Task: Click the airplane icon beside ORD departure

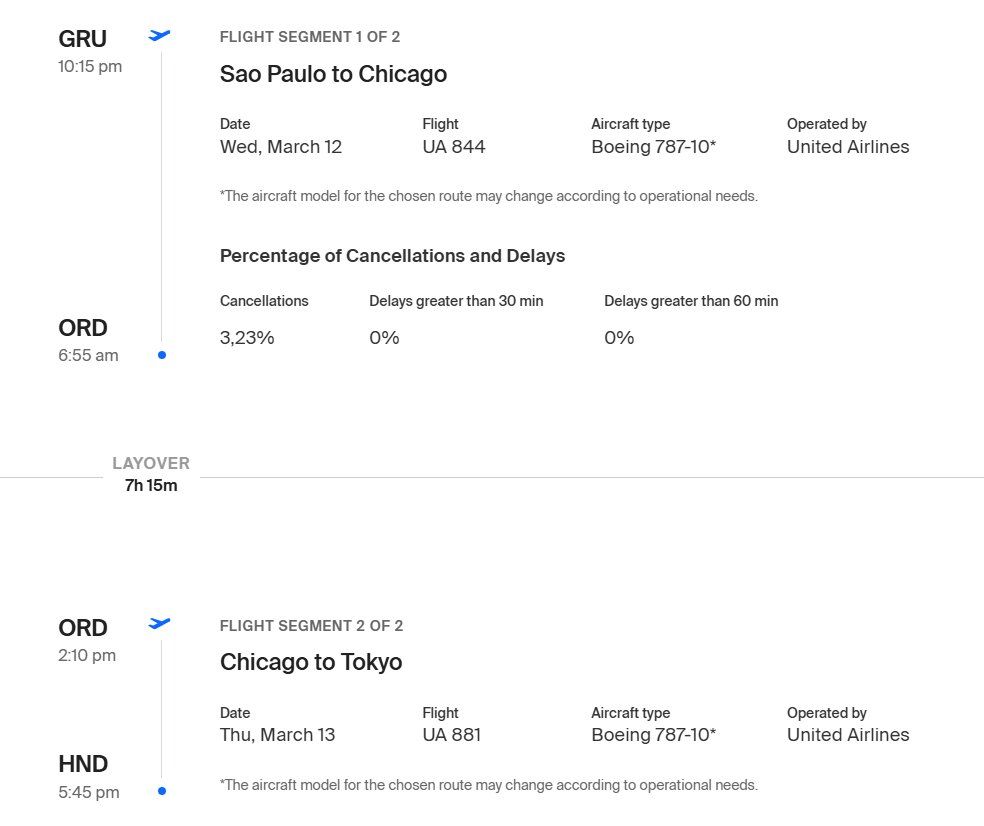Action: [x=159, y=624]
